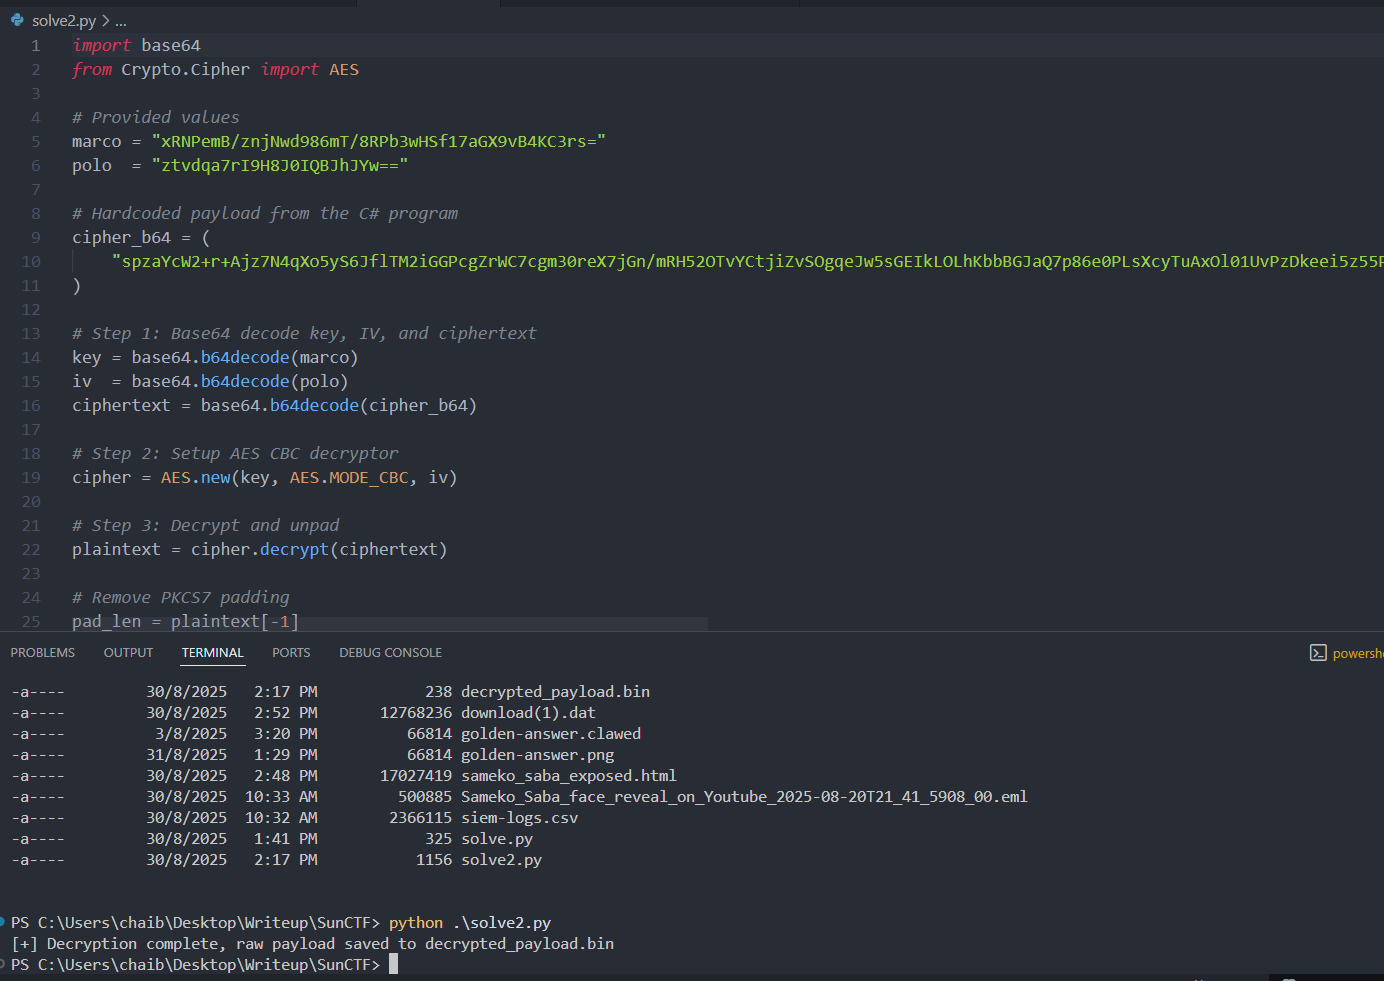Click decrypted_payload.bin in terminal listing
This screenshot has height=981, width=1384.
click(x=555, y=692)
